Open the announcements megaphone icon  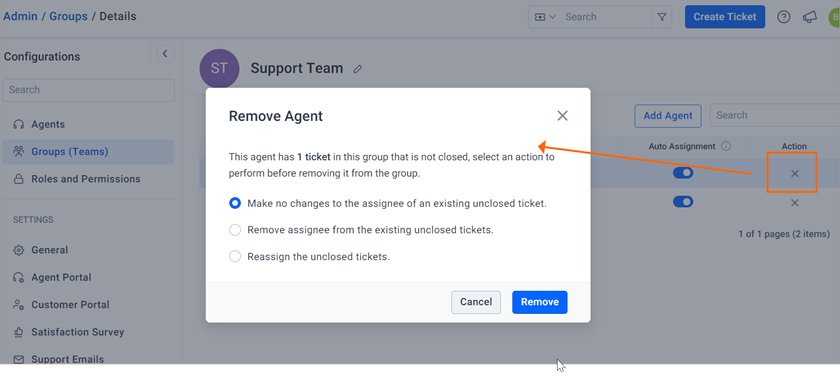(x=809, y=17)
